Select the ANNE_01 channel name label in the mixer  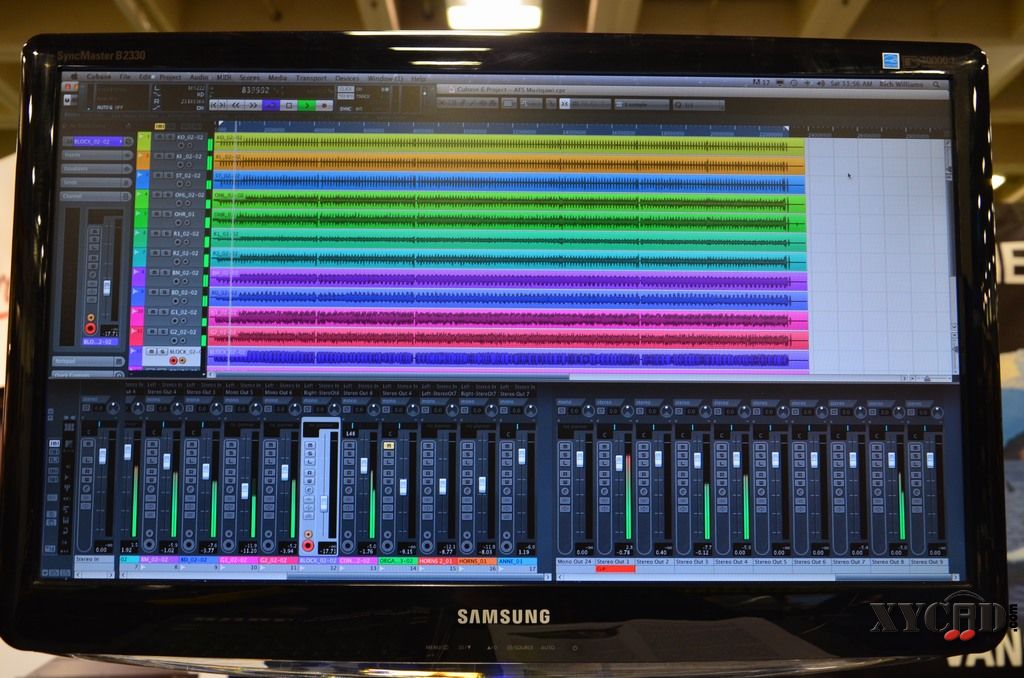coord(517,561)
